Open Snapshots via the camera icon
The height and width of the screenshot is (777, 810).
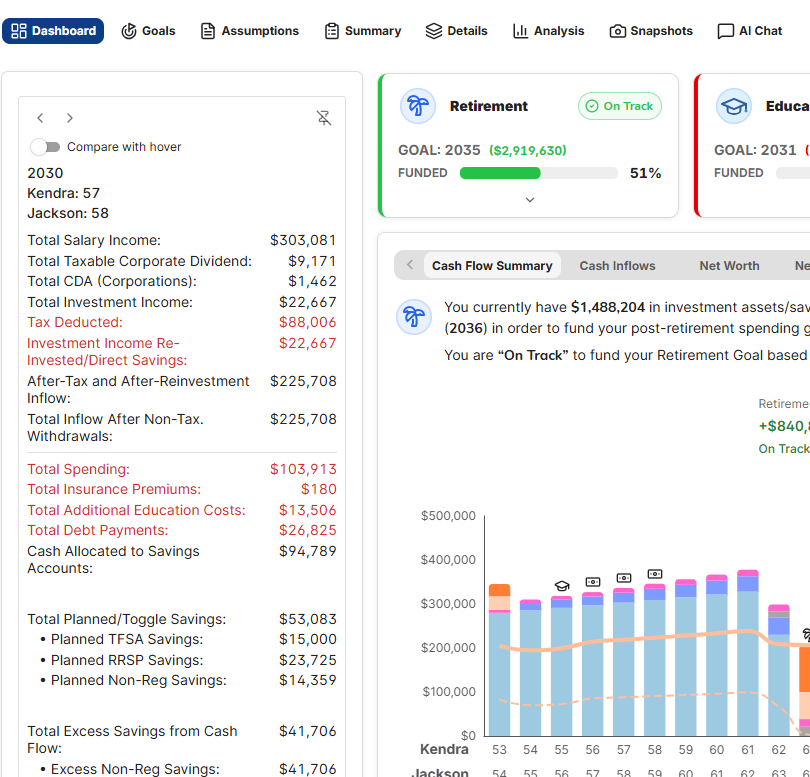(617, 31)
